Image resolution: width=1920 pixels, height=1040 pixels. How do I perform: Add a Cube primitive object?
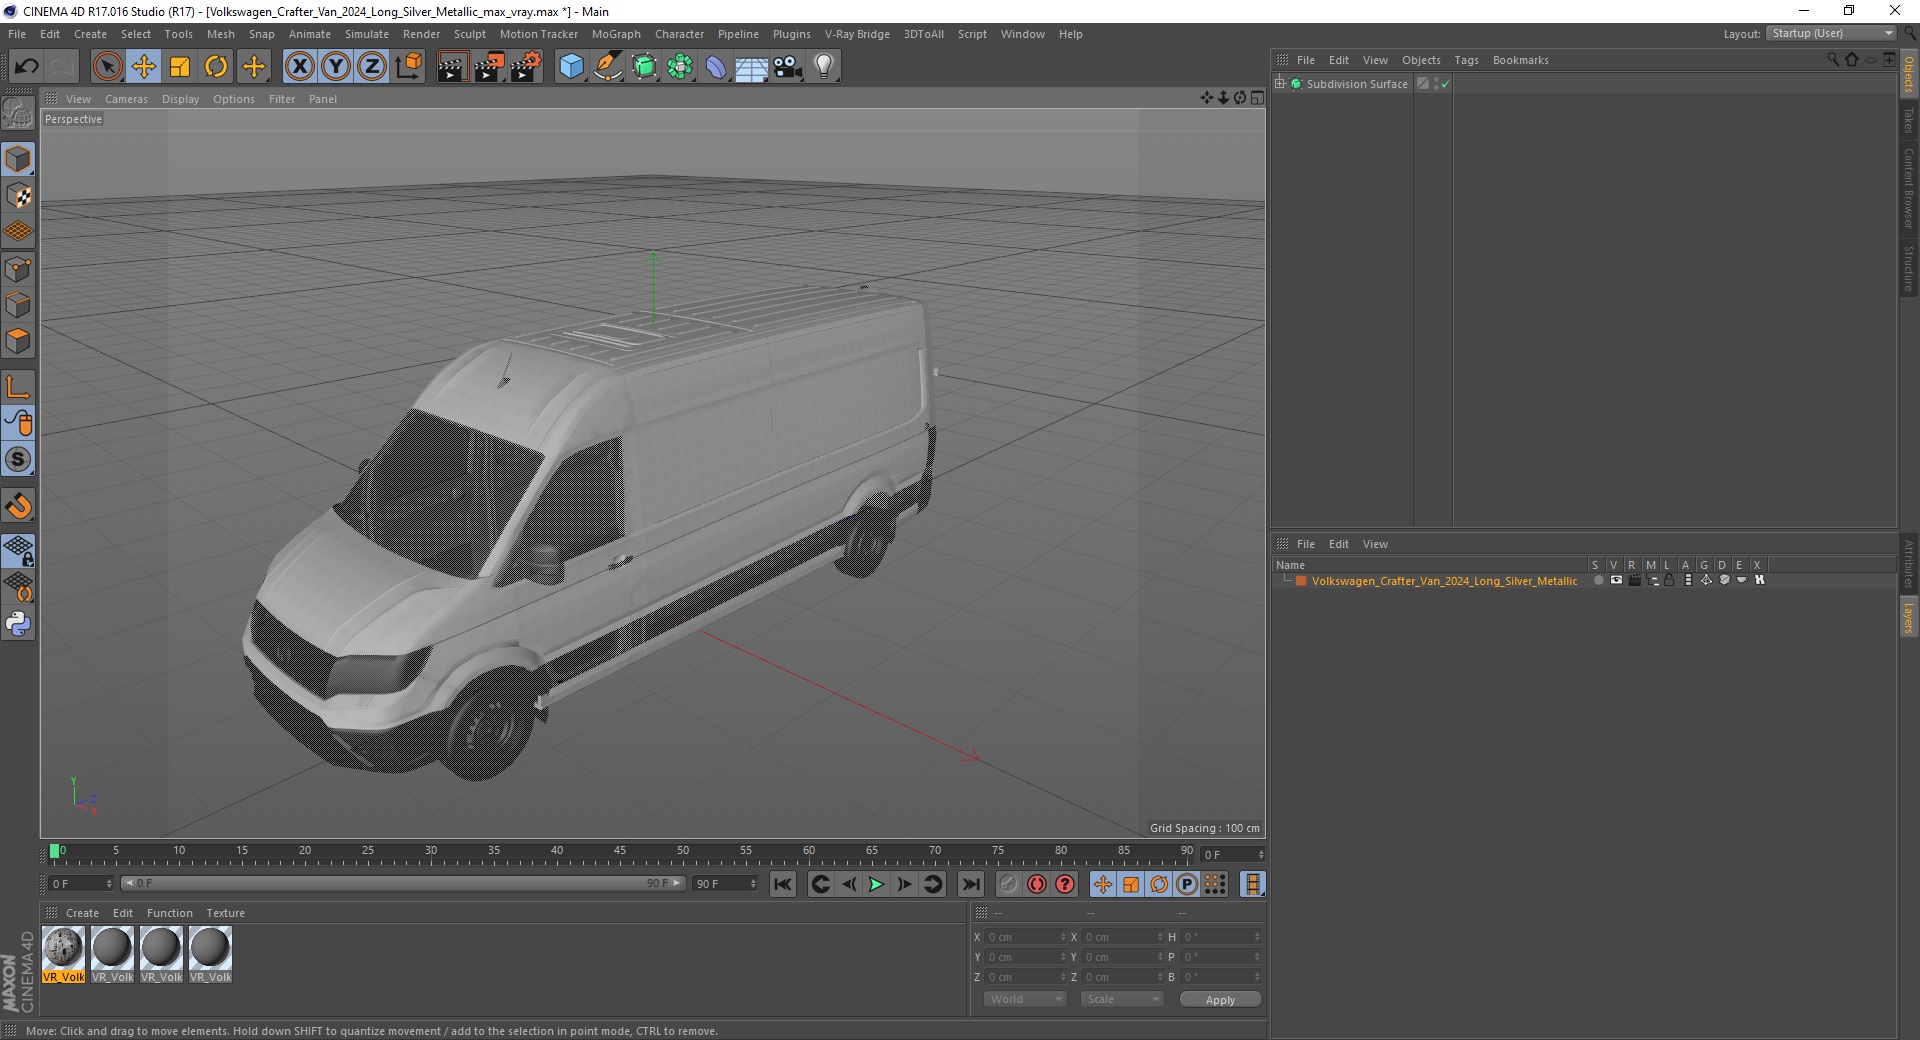click(x=571, y=67)
